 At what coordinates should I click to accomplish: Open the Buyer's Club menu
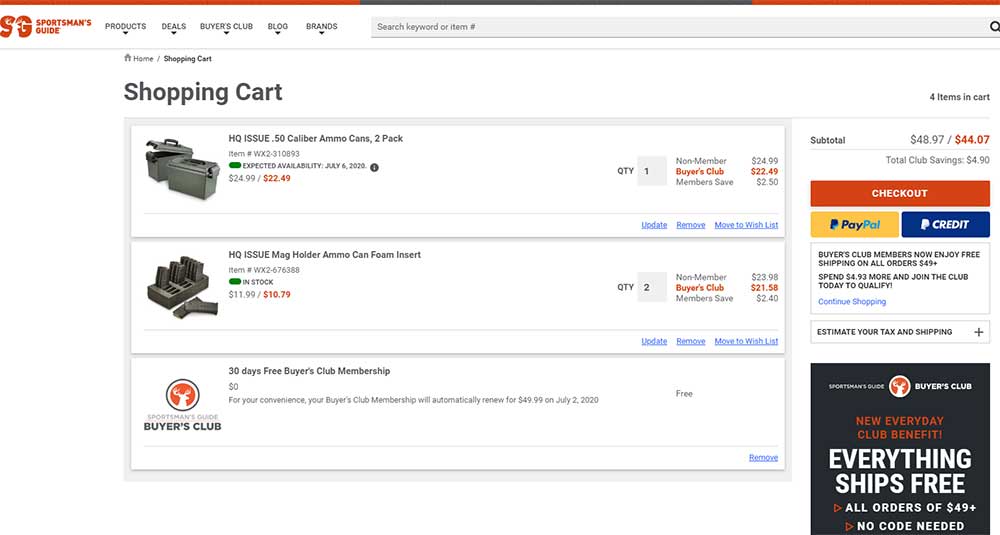tap(226, 27)
